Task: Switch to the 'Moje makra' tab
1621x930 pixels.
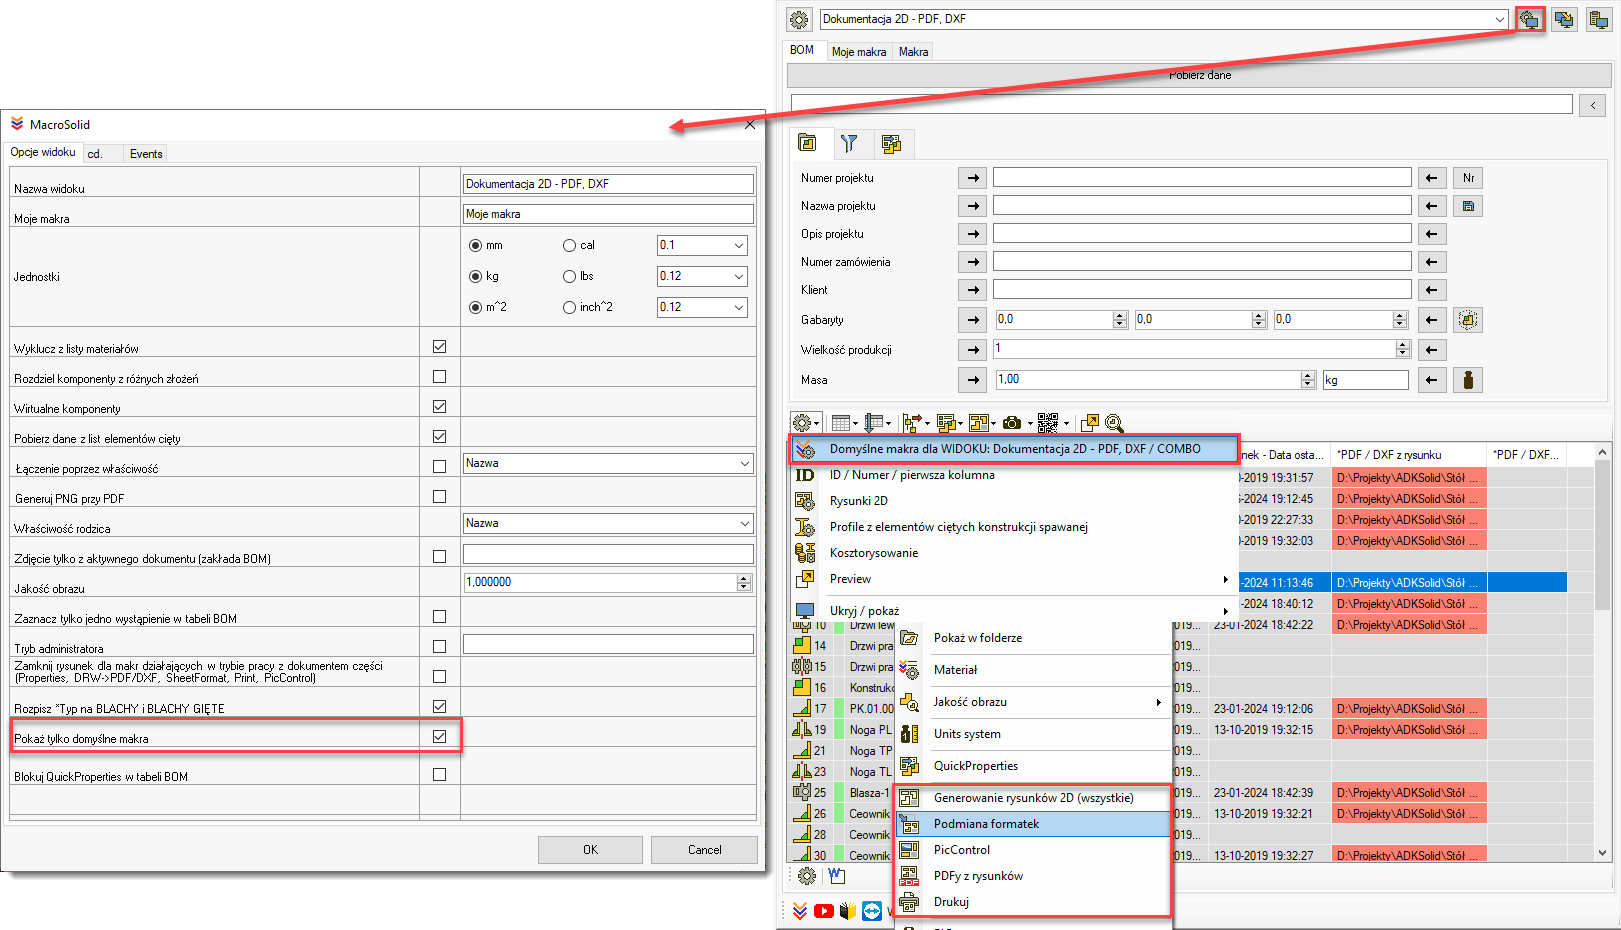Action: click(x=858, y=52)
